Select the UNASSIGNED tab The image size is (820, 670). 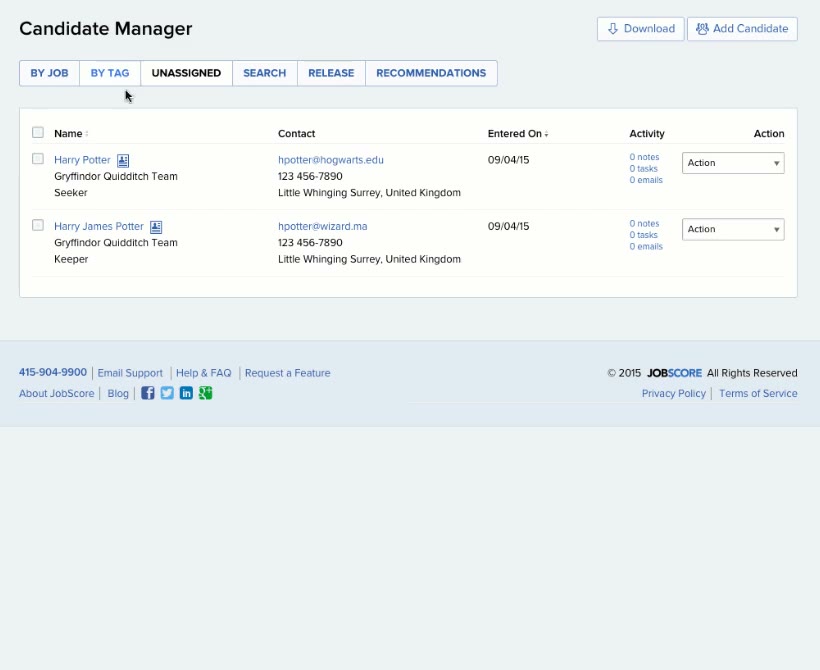186,73
